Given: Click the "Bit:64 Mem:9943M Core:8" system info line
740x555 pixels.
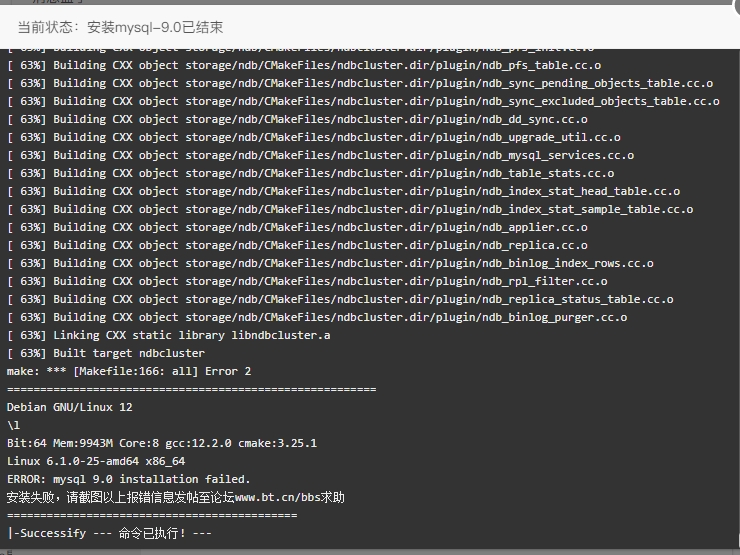Looking at the screenshot, I should (162, 443).
